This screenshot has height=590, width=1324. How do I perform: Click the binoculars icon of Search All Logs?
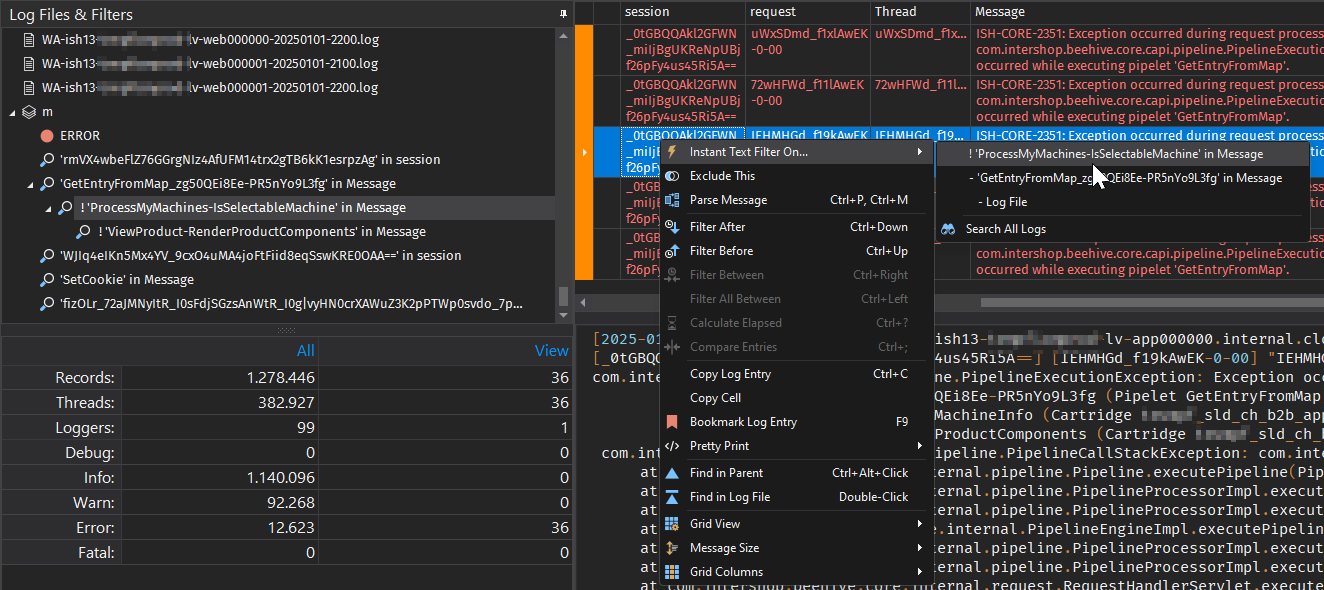(949, 229)
